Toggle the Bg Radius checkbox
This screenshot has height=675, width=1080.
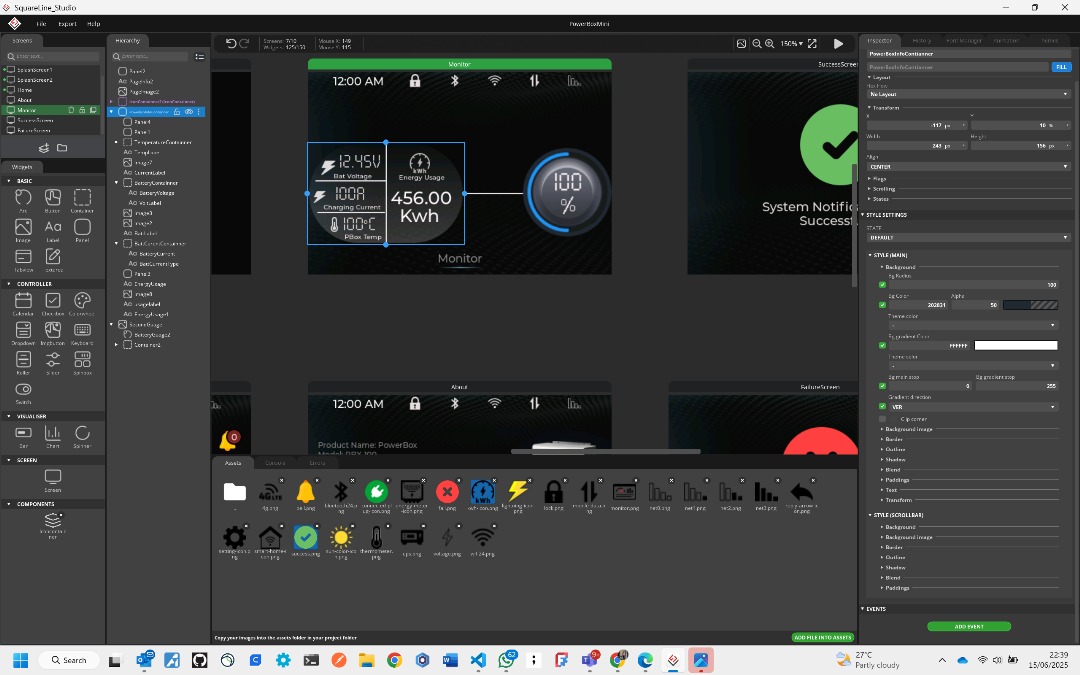(882, 284)
